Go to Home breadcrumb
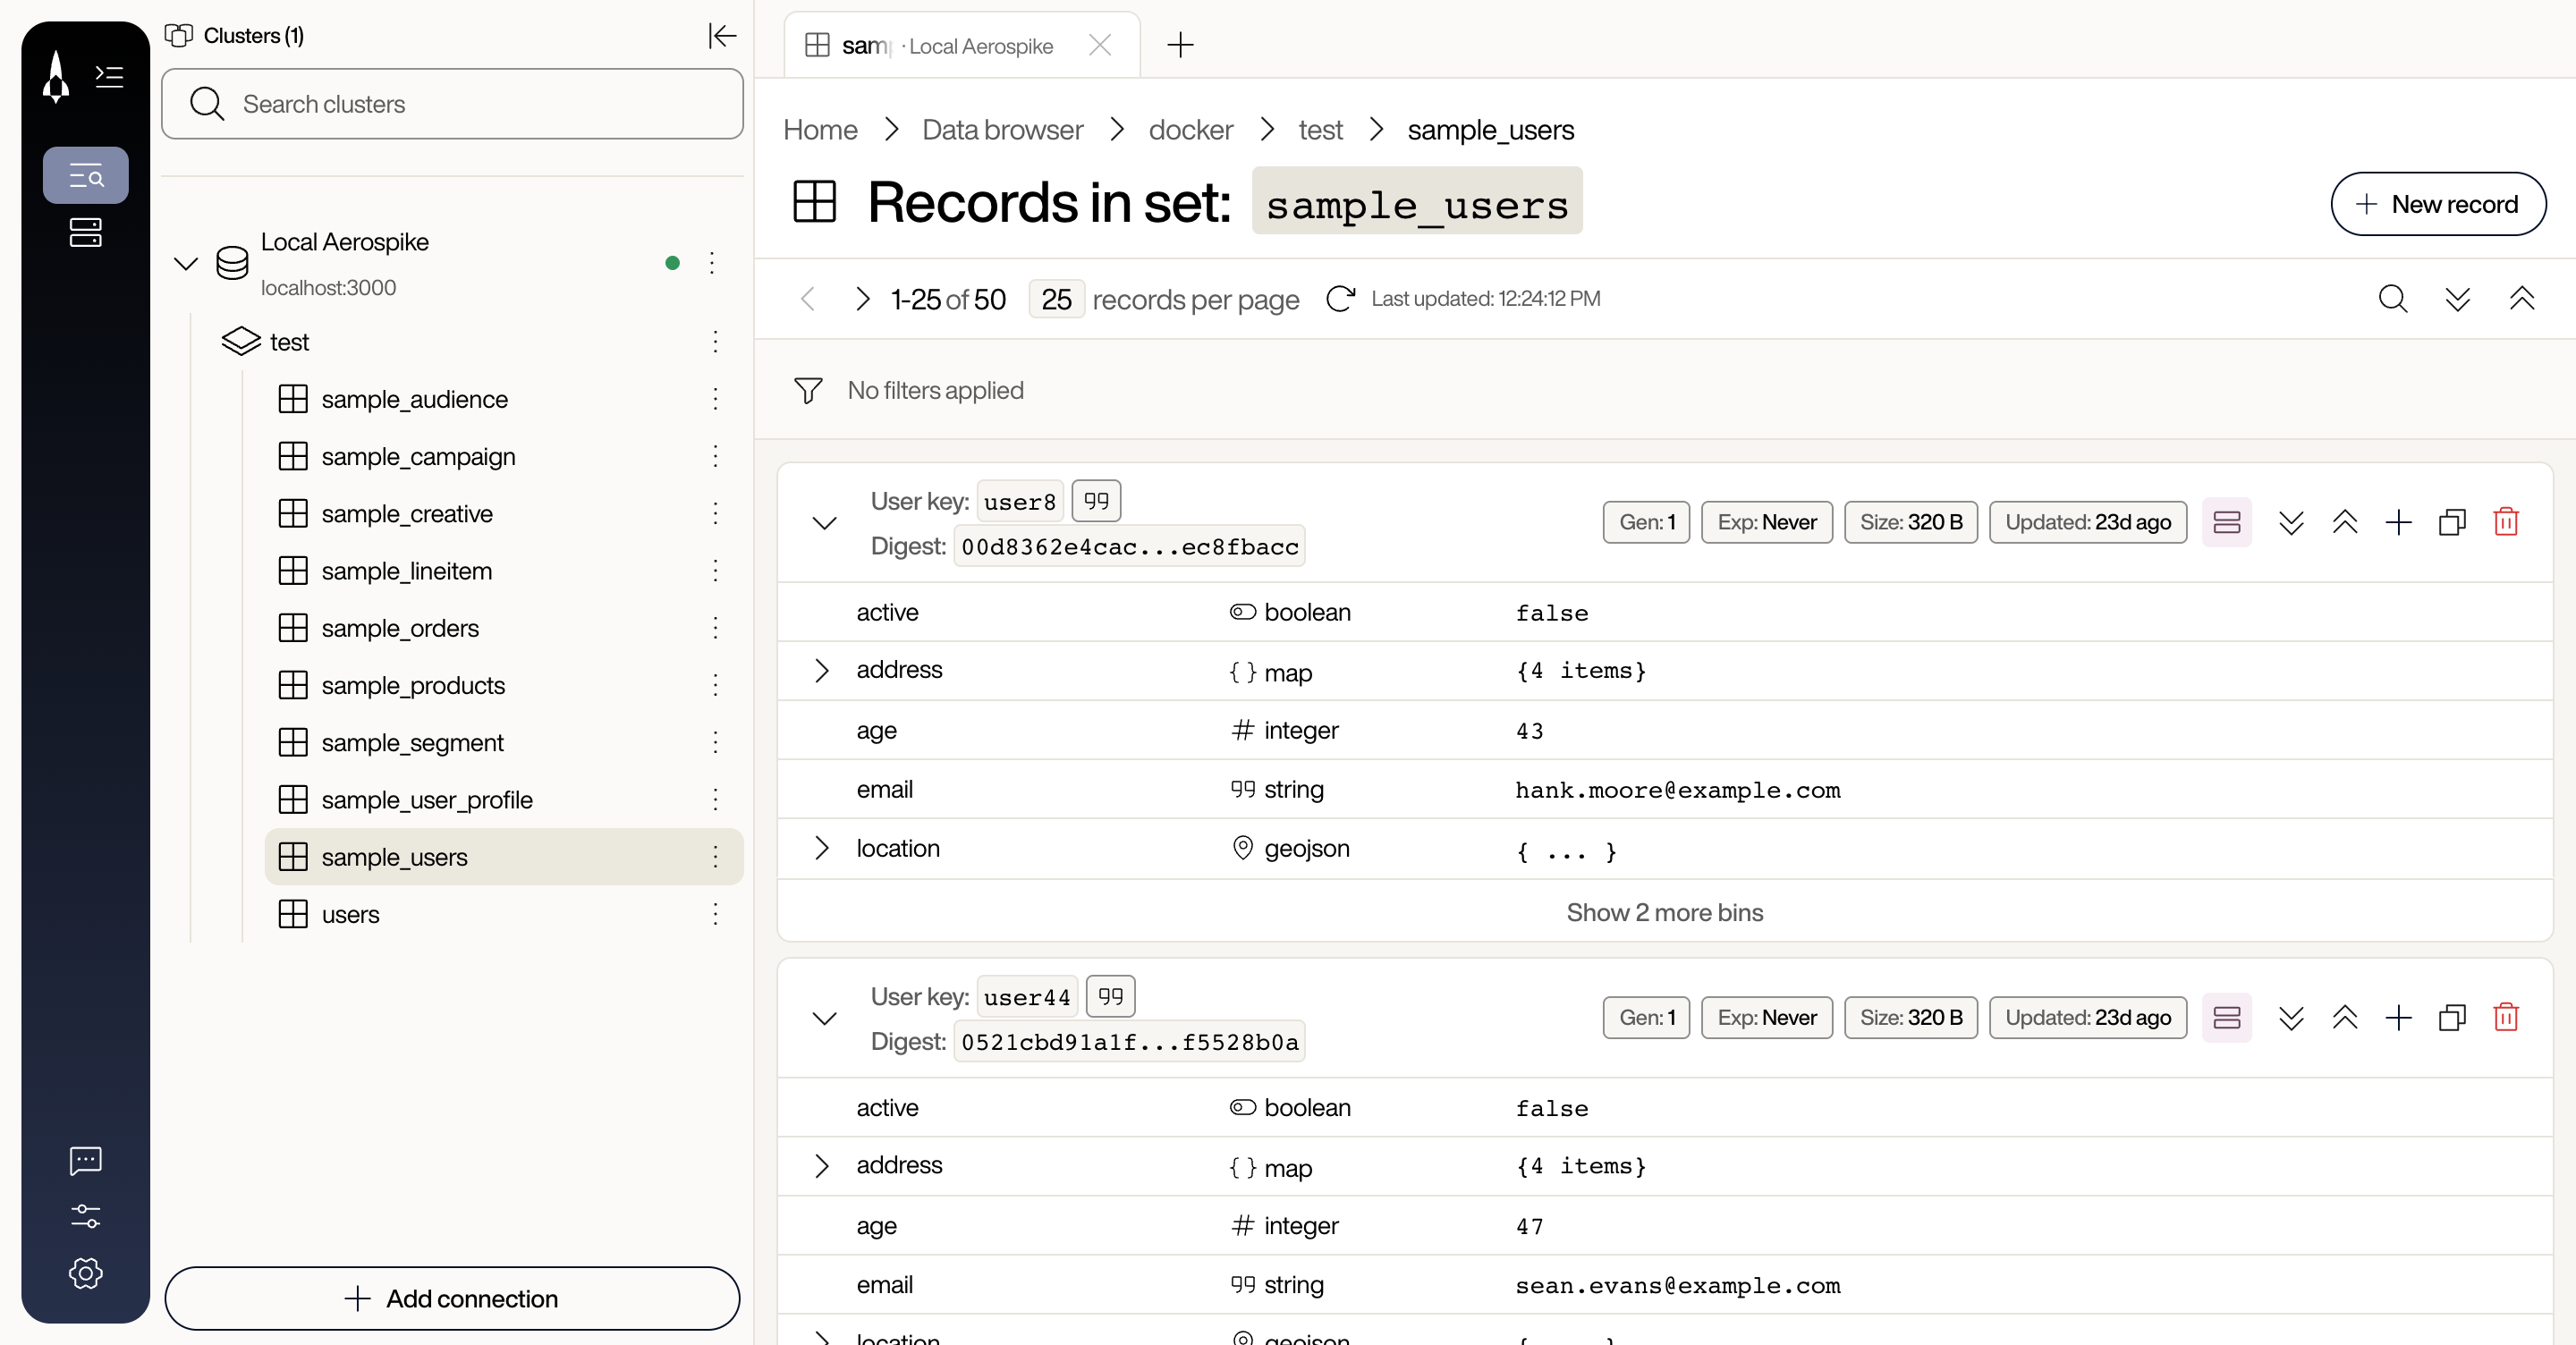 click(820, 130)
